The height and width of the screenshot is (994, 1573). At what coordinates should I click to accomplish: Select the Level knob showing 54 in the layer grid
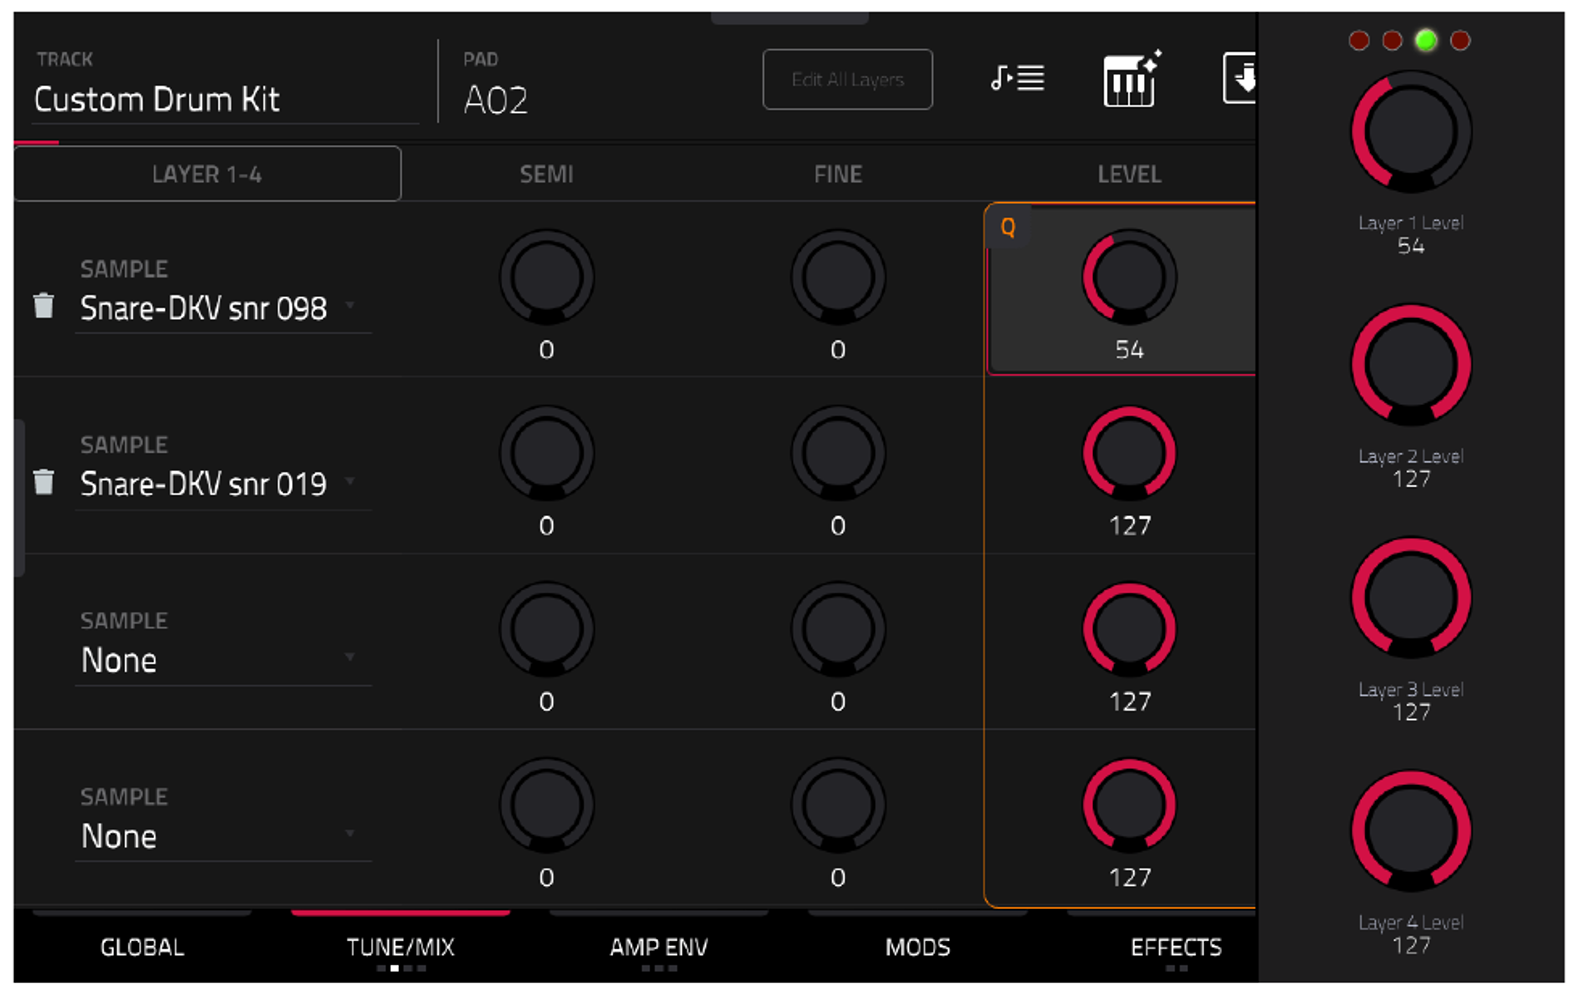point(1129,277)
